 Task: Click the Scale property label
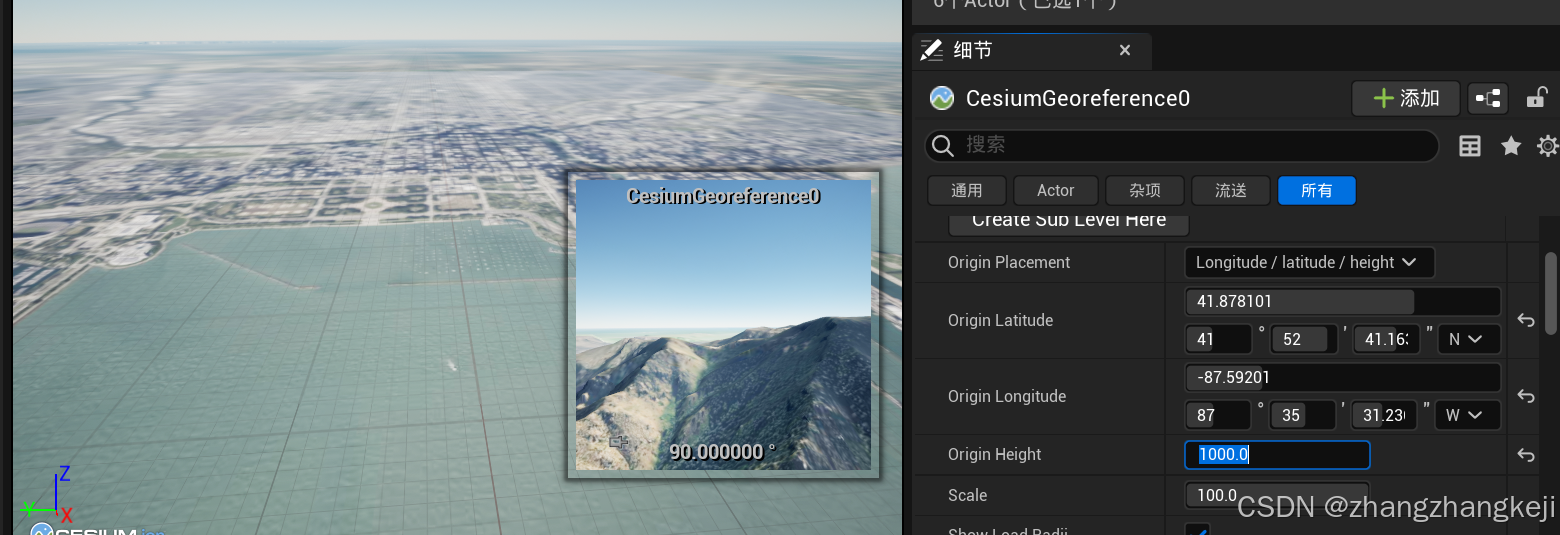click(967, 495)
